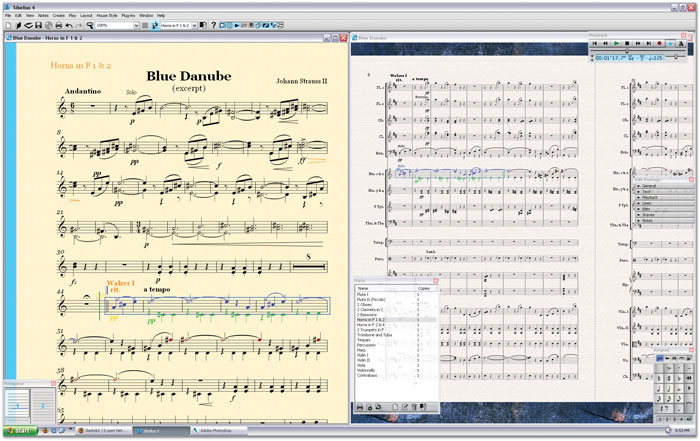Expand the Text section in properties panel
This screenshot has width=700, height=441.
(665, 192)
